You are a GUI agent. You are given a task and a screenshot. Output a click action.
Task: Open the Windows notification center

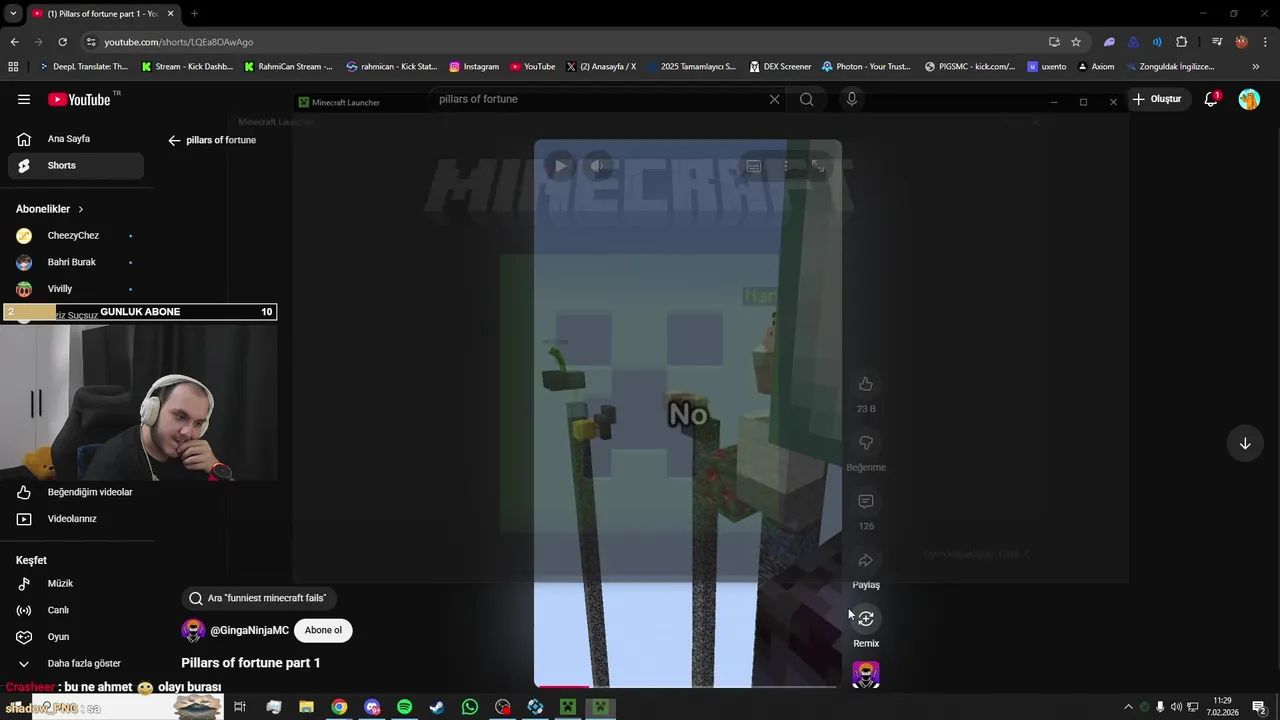[1259, 707]
